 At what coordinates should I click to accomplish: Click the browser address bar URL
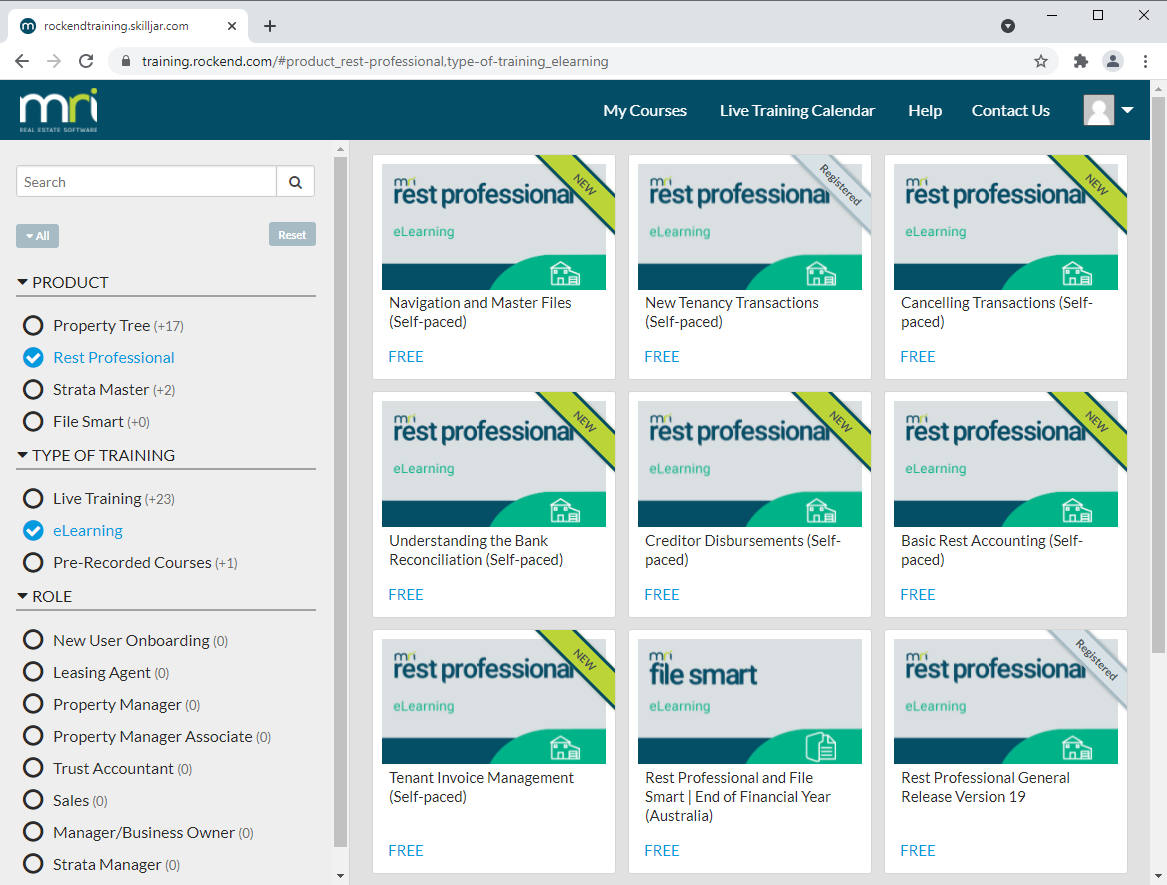[375, 61]
